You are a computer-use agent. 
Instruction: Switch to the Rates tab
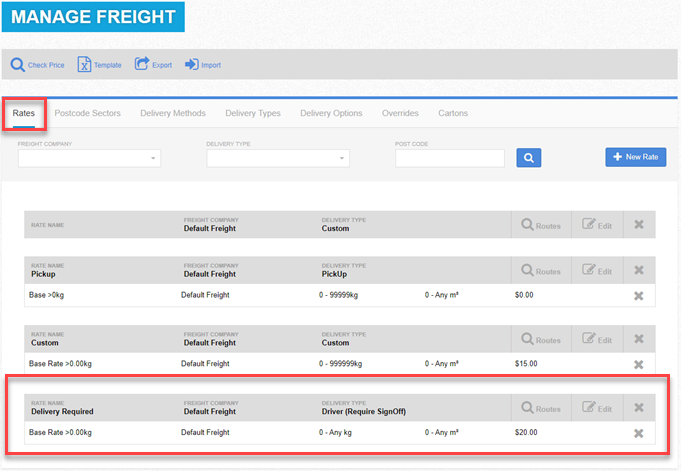23,113
